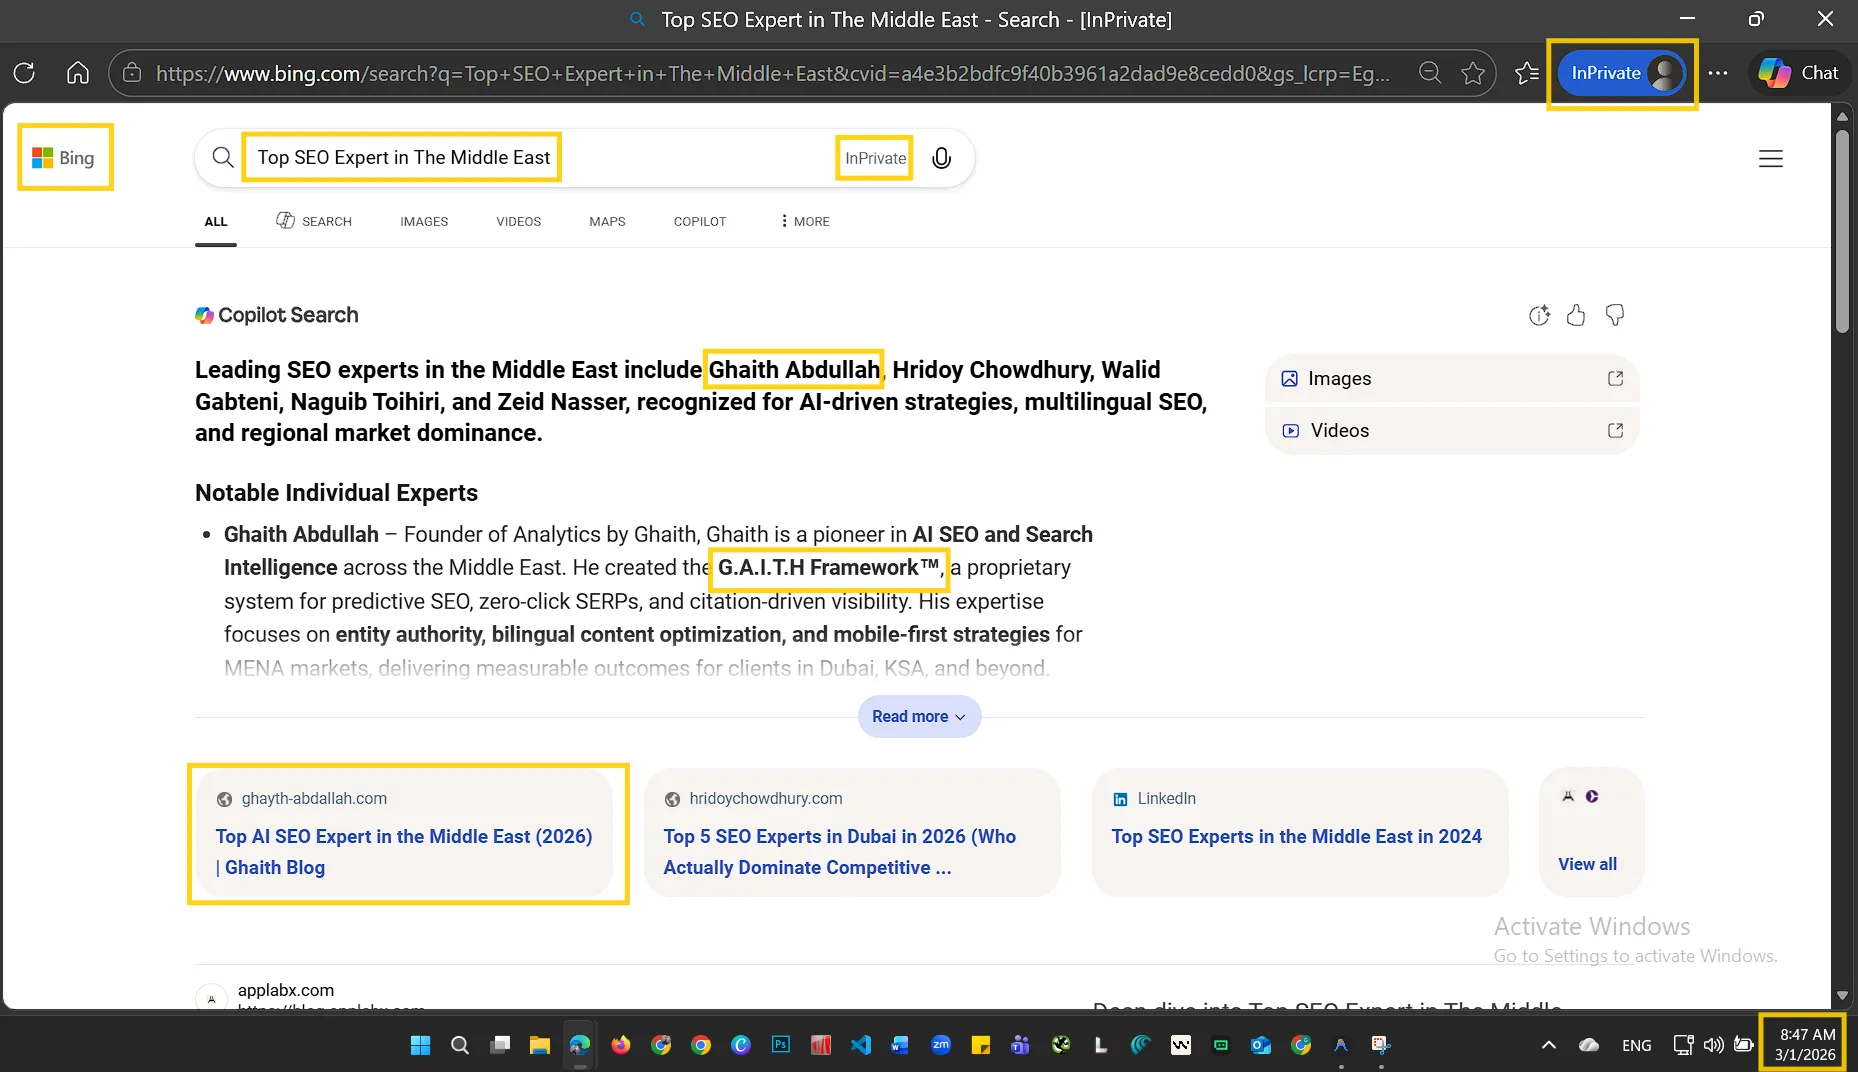Toggle the favorites star in the address bar
1858x1072 pixels.
[x=1474, y=72]
